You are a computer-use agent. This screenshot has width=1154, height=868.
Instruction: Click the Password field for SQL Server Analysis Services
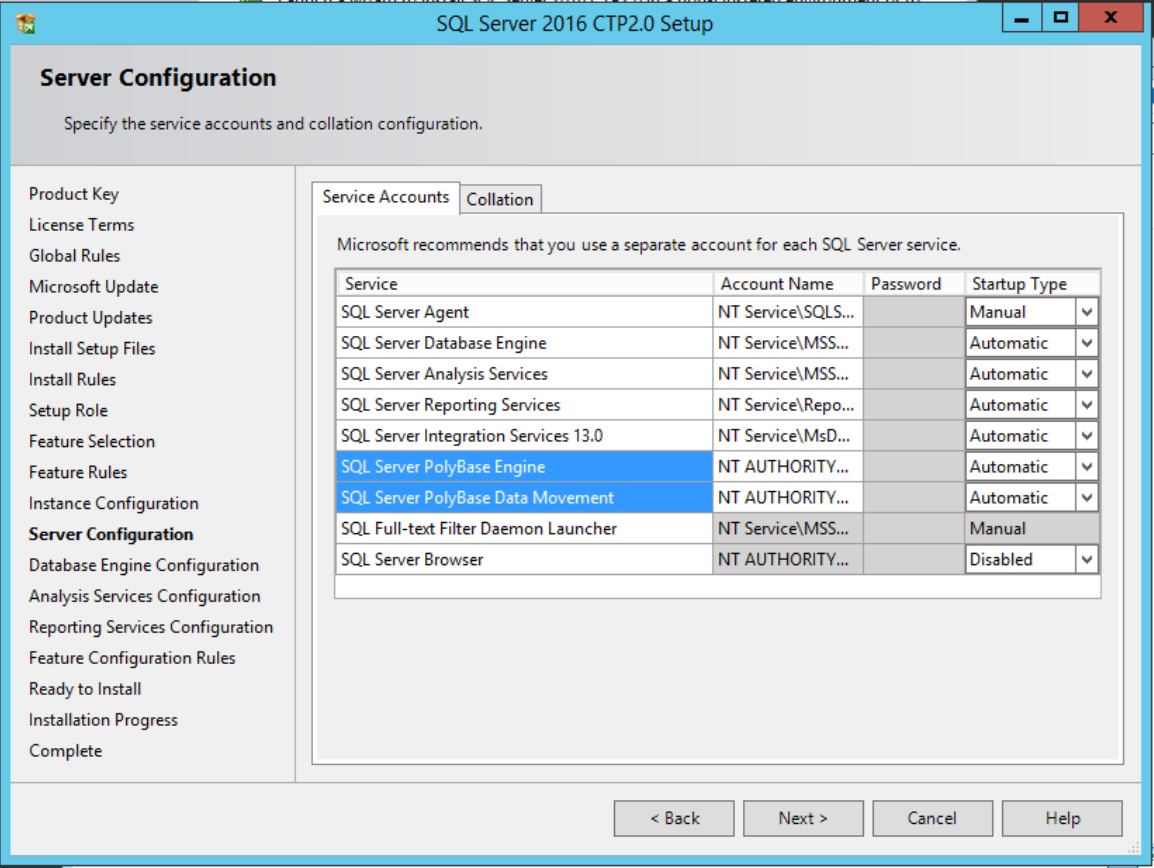pyautogui.click(x=914, y=374)
